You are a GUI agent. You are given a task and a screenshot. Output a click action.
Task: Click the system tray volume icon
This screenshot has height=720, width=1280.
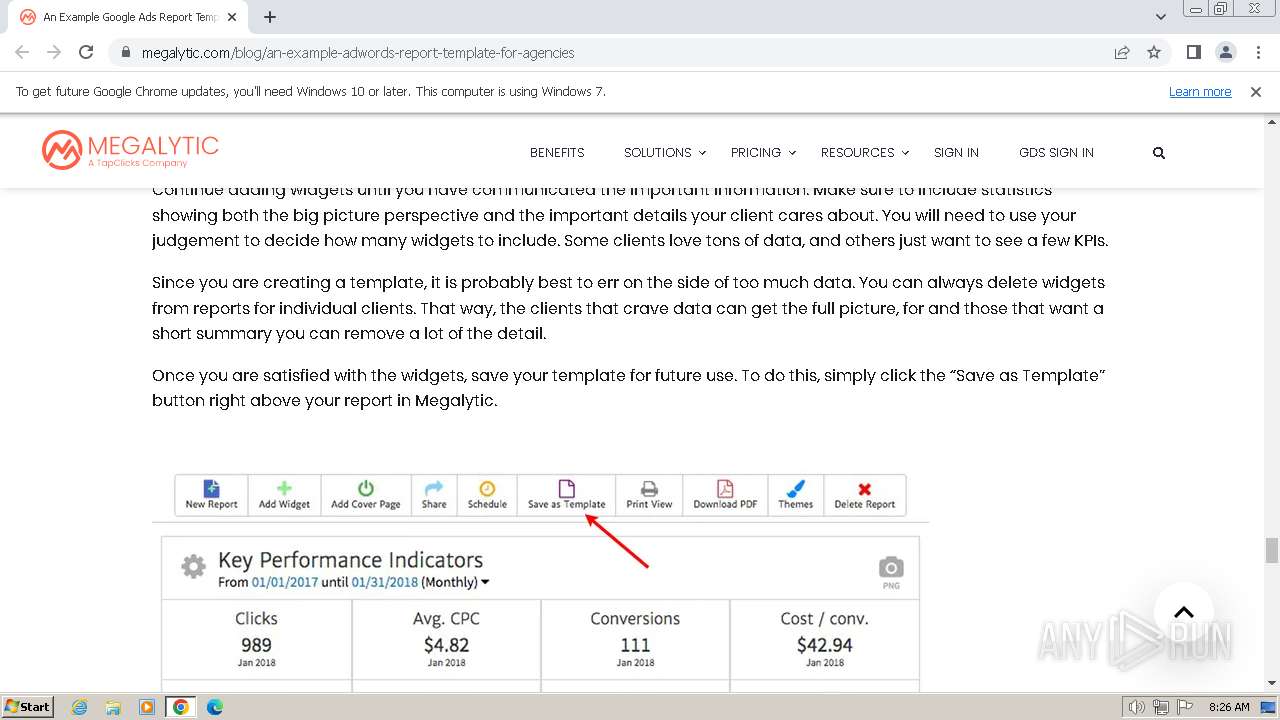pyautogui.click(x=1136, y=707)
